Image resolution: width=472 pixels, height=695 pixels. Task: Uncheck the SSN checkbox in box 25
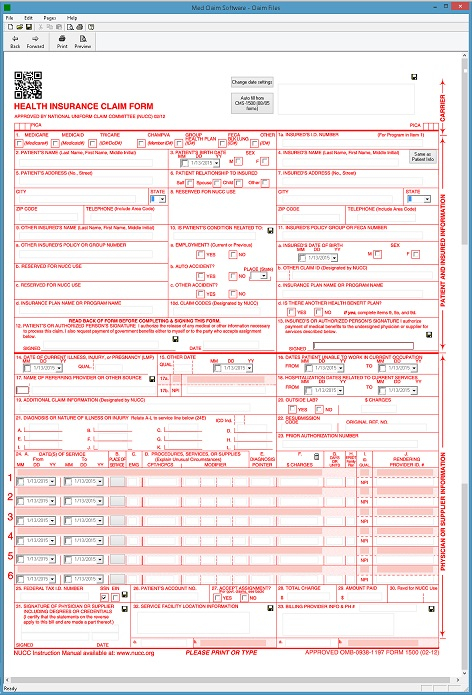[x=104, y=597]
